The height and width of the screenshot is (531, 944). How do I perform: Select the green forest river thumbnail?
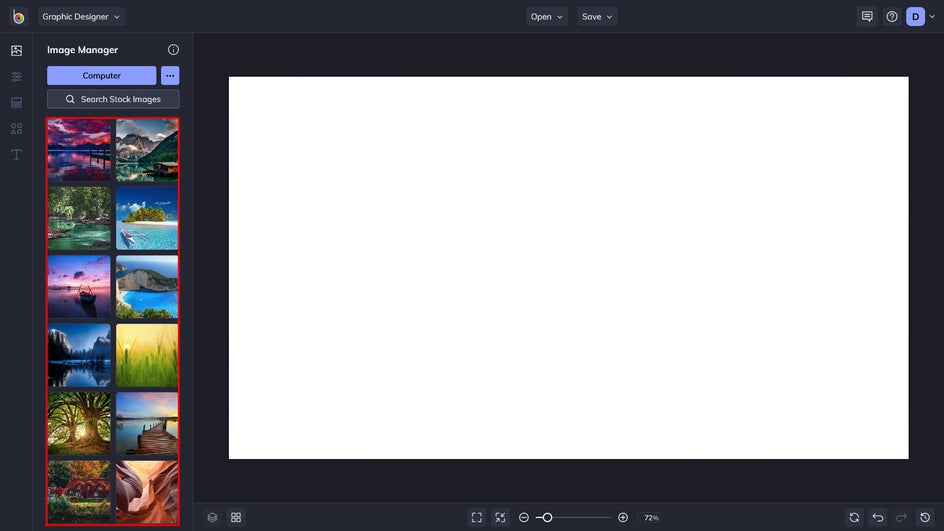coord(79,219)
